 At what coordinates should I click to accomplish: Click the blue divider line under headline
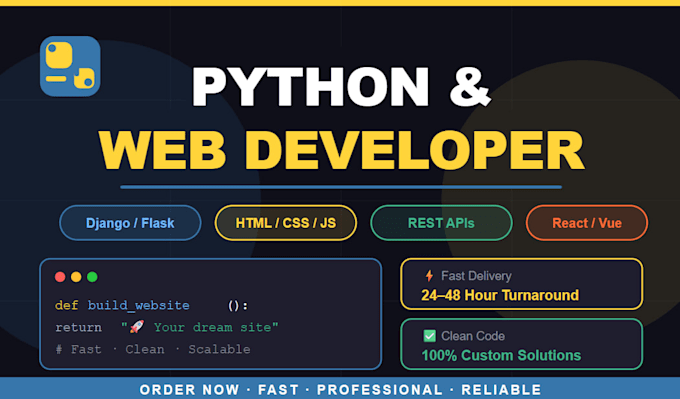(341, 187)
